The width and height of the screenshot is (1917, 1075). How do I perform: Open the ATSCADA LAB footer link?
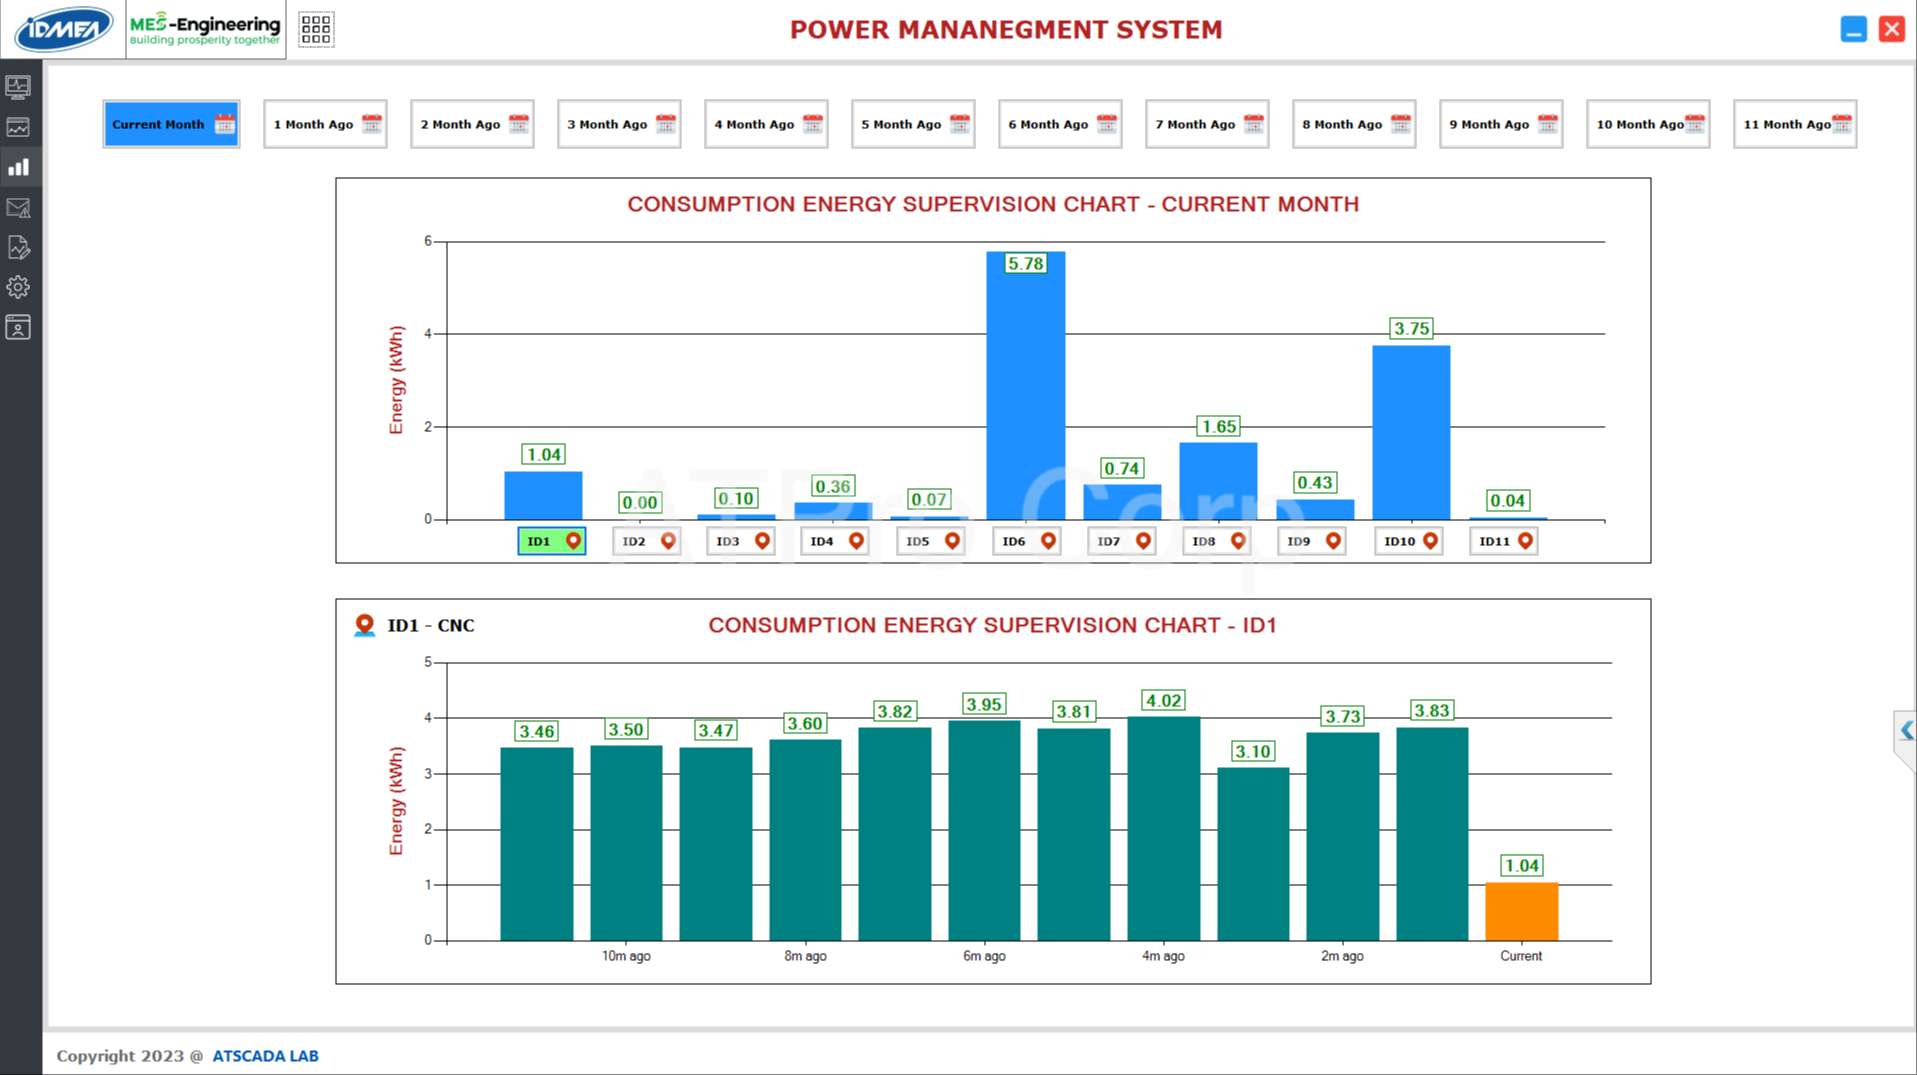tap(265, 1056)
